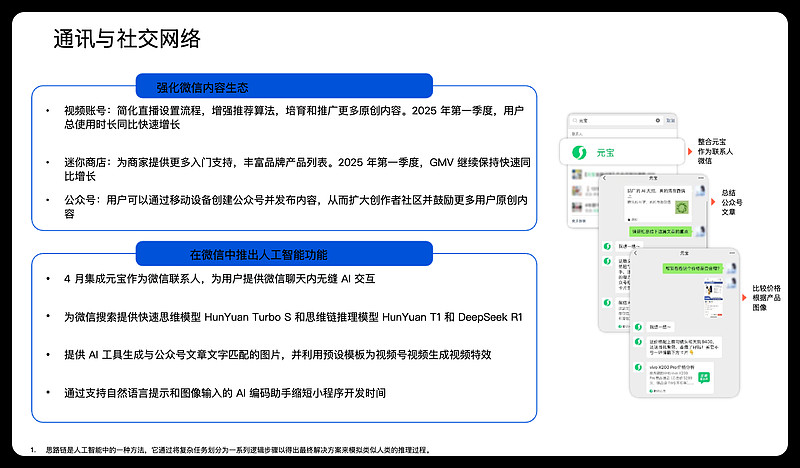The width and height of the screenshot is (800, 468).
Task: Click bullet about 4 月集成元宝作为微信联系人
Action: point(219,279)
